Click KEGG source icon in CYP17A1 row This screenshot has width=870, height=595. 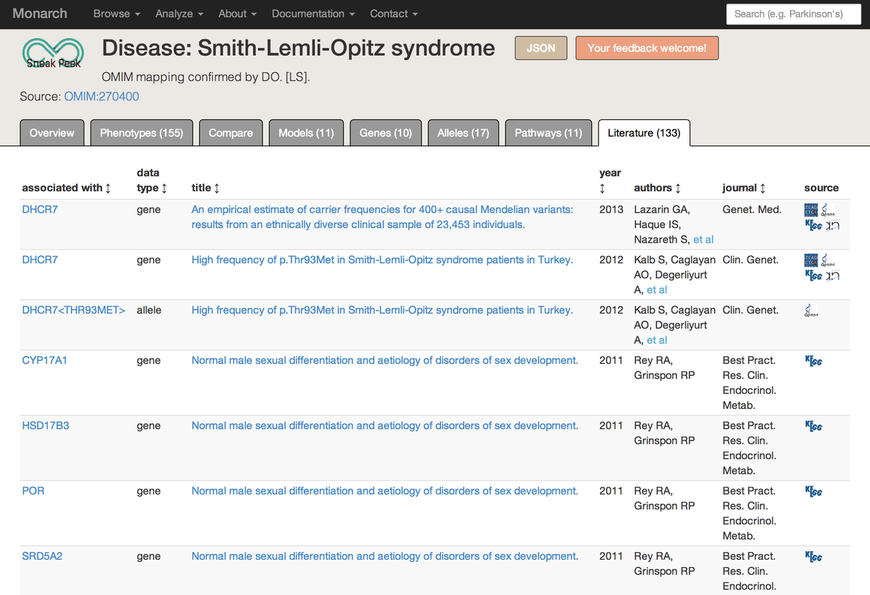pyautogui.click(x=813, y=361)
